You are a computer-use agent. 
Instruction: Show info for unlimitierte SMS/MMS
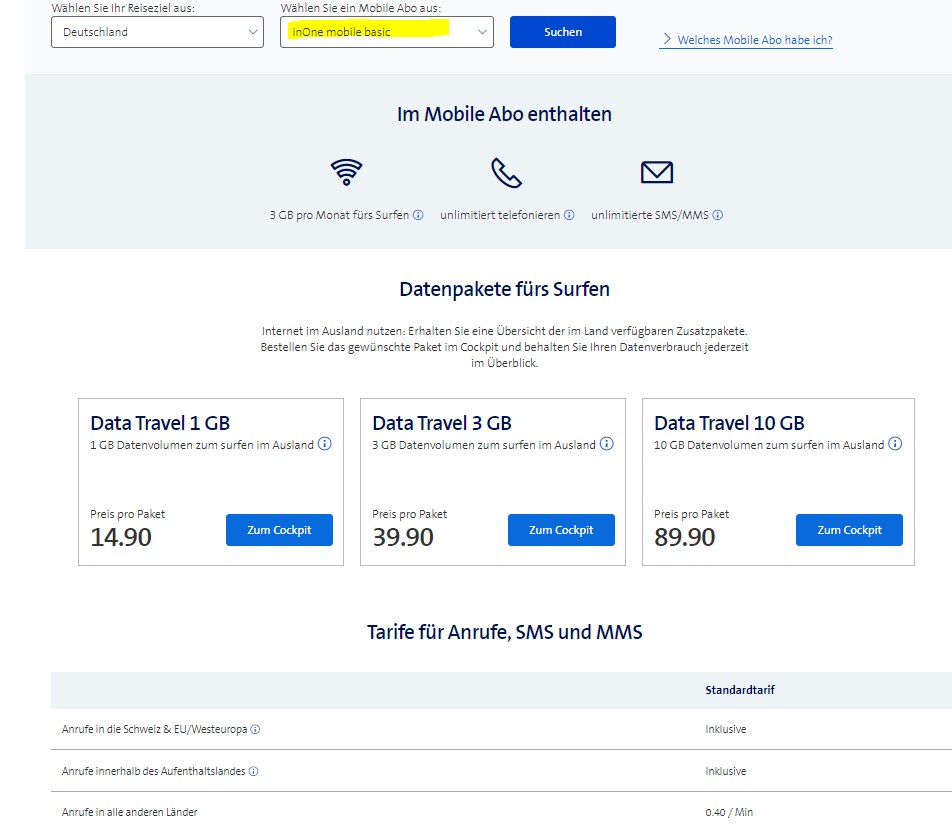coord(718,215)
